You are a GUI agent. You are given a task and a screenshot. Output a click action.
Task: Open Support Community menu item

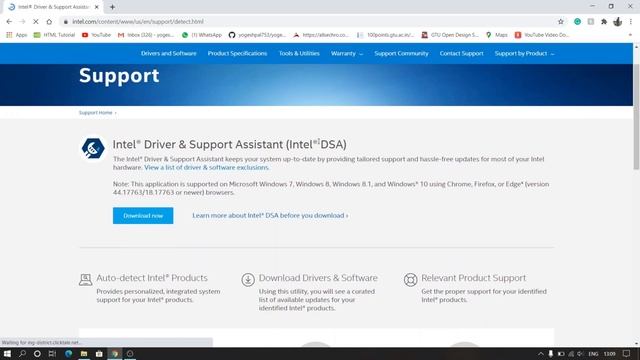point(401,53)
